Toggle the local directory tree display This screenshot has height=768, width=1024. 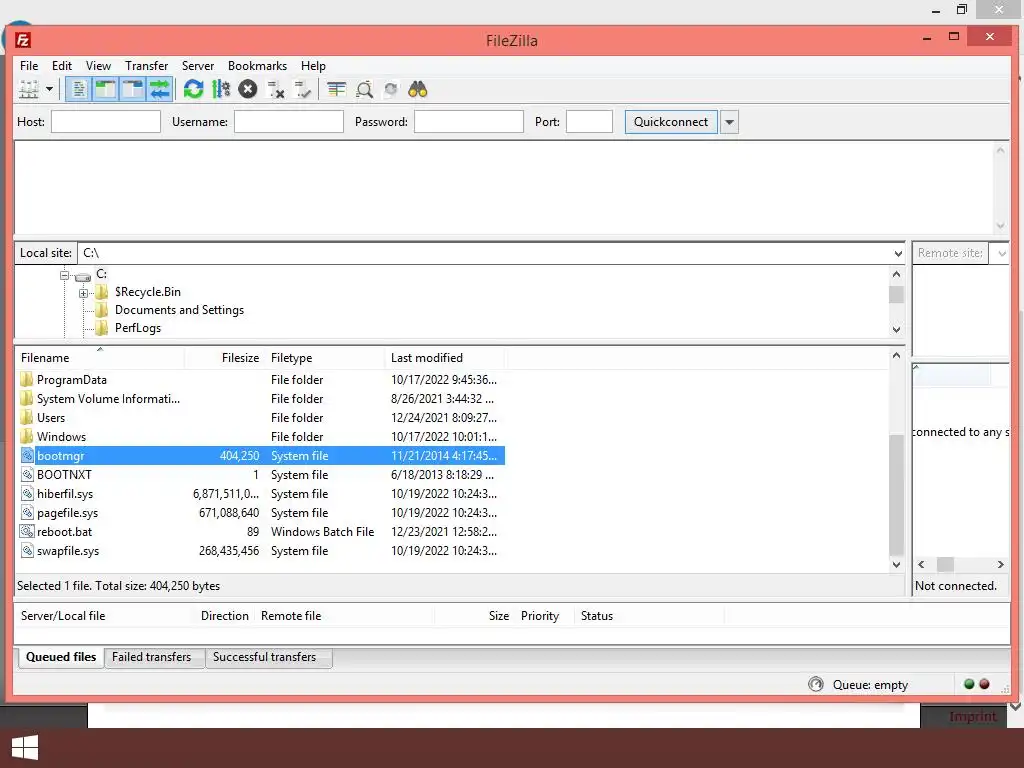coord(105,89)
